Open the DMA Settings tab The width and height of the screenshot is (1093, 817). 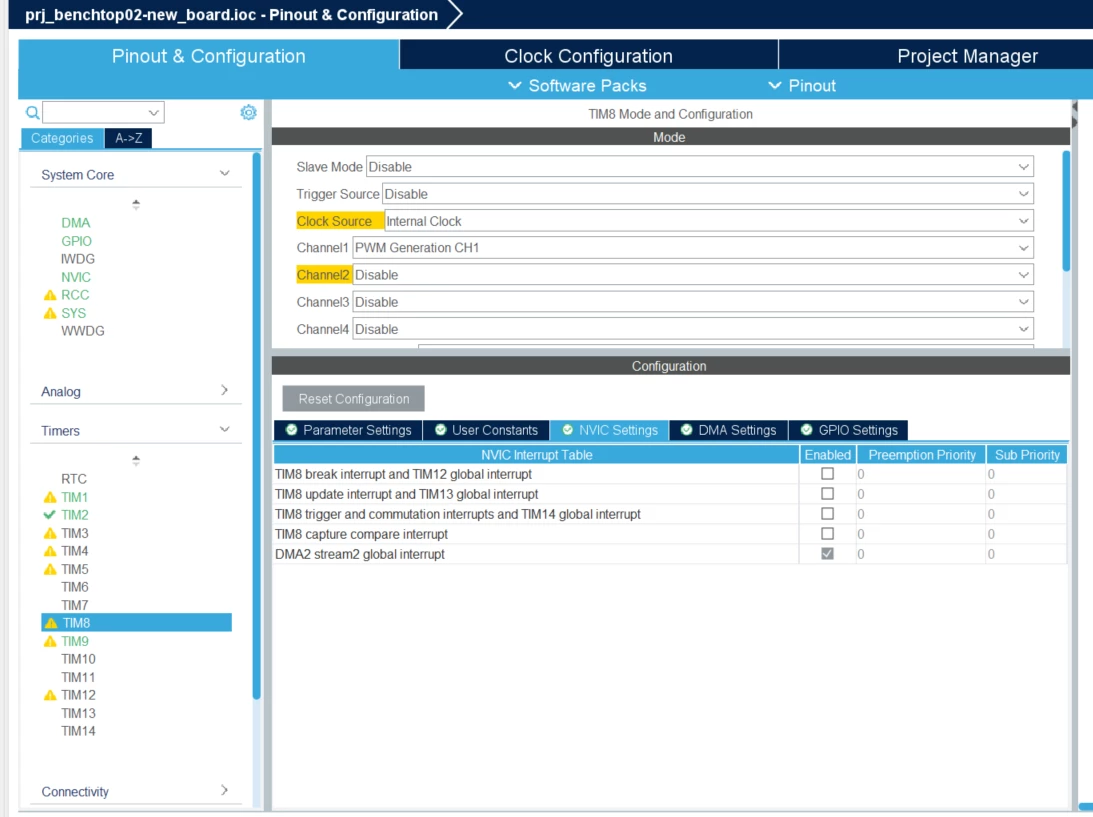[x=728, y=430]
